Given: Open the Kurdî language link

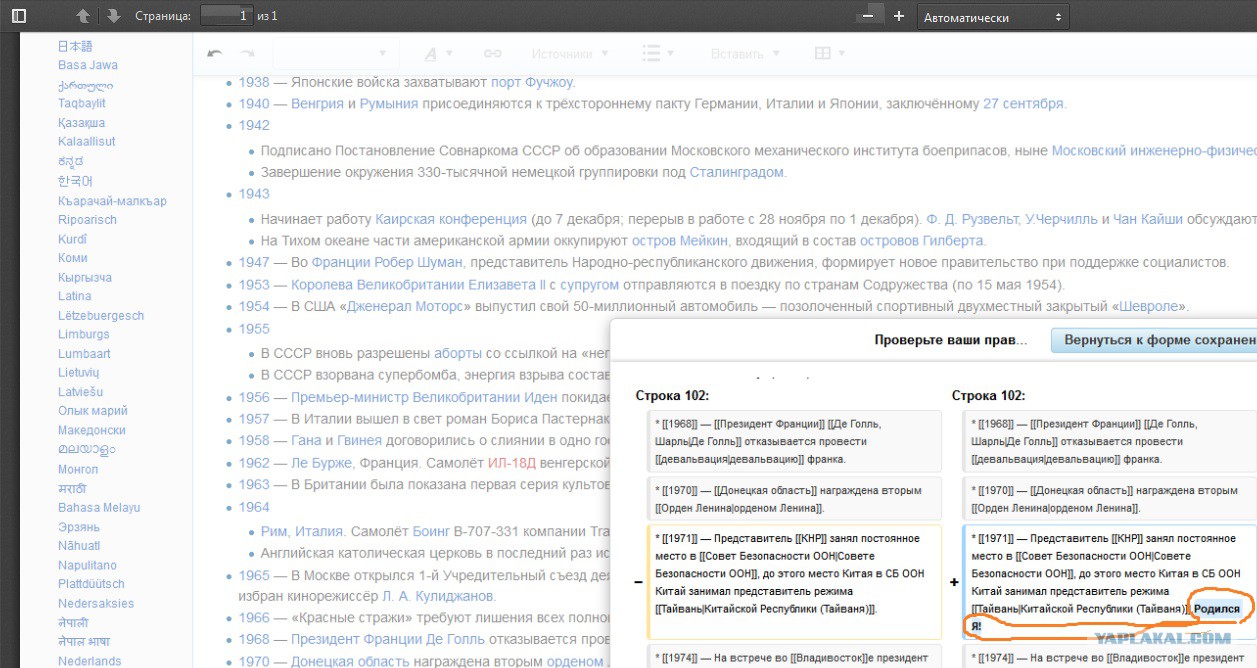Looking at the screenshot, I should coord(73,239).
